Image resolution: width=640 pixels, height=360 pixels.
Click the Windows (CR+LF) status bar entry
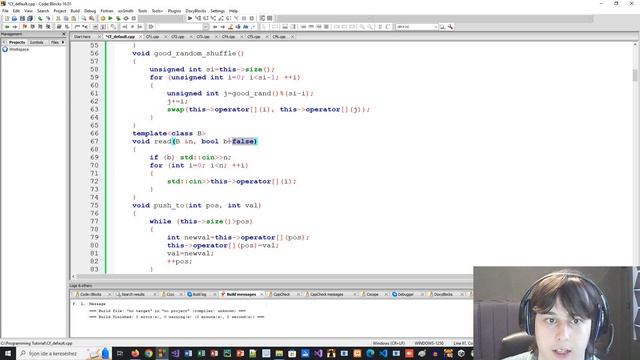(389, 343)
